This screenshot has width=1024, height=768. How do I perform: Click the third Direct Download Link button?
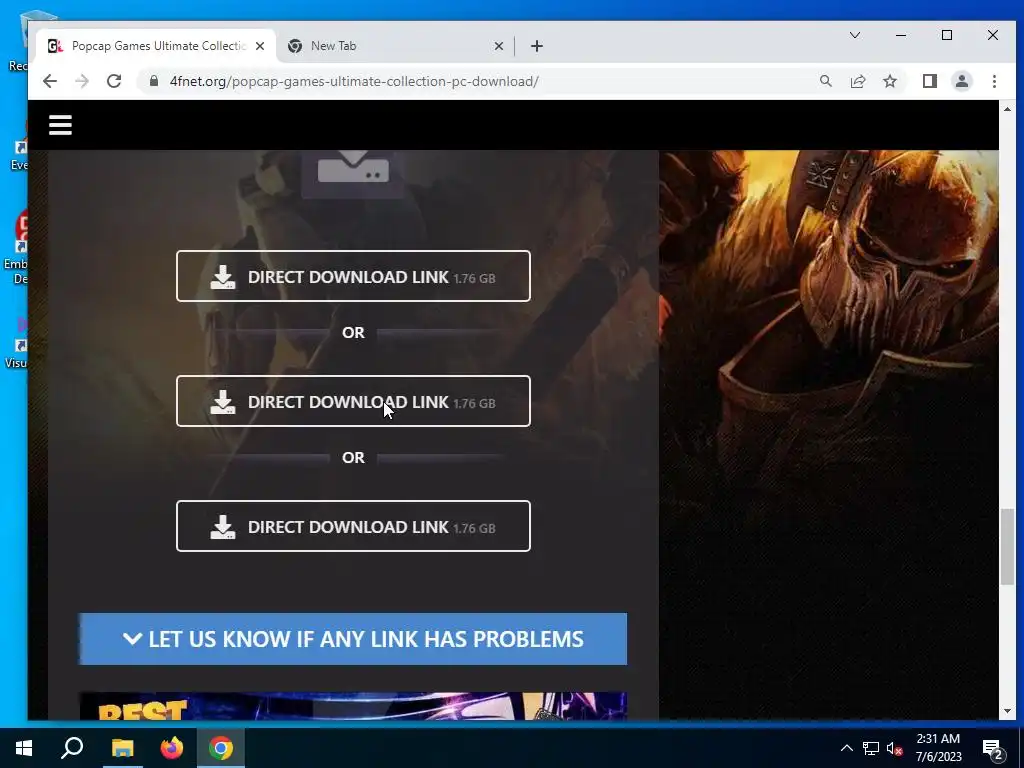click(353, 526)
